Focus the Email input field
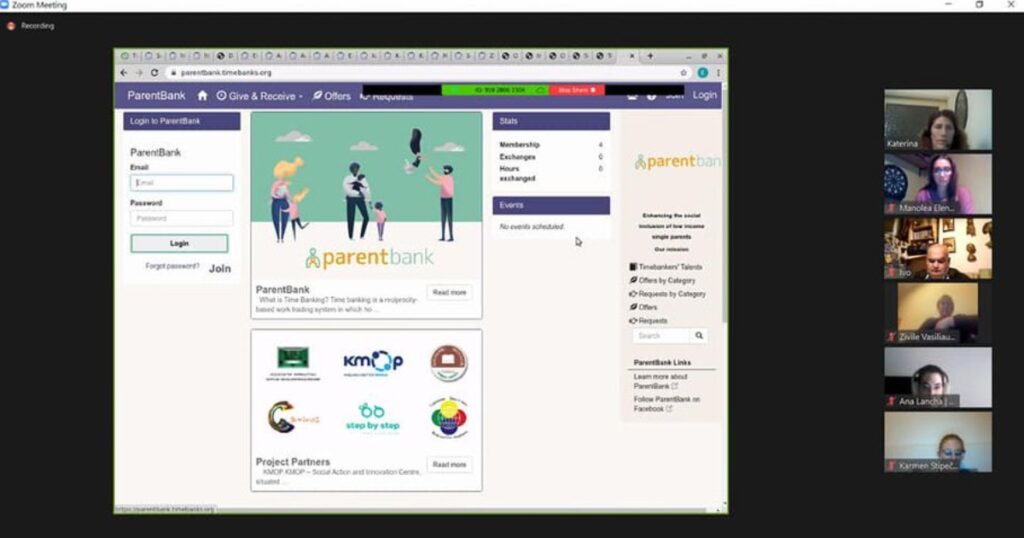Screen dimensions: 1024x538 (x=182, y=183)
